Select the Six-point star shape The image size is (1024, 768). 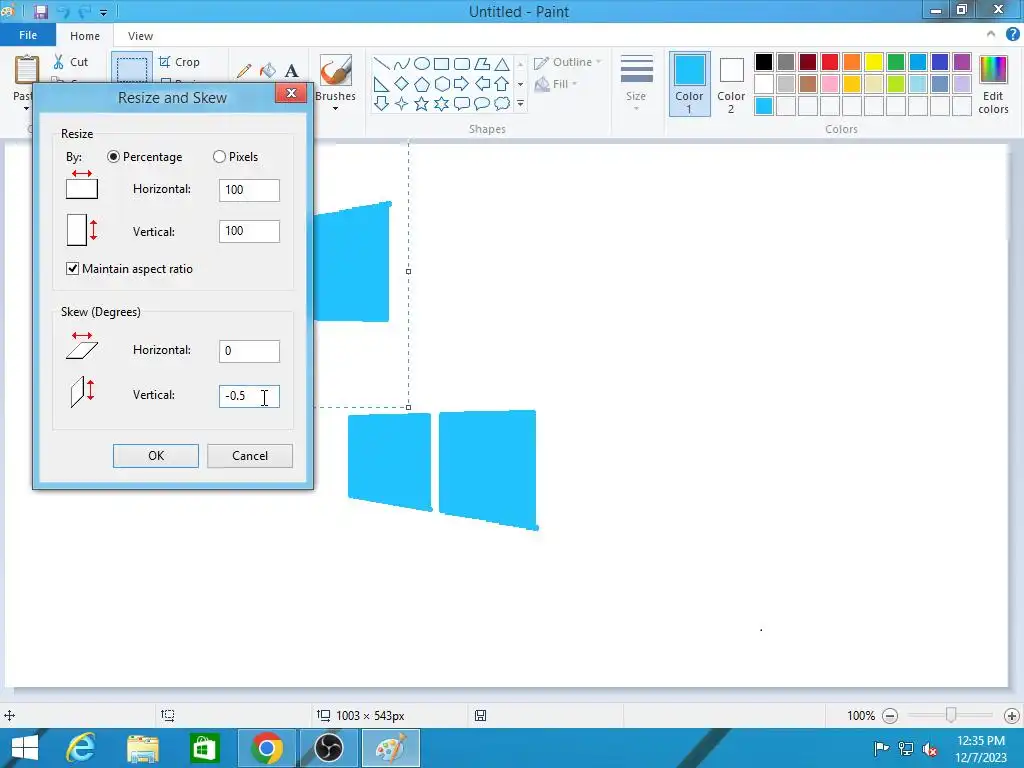pos(442,103)
